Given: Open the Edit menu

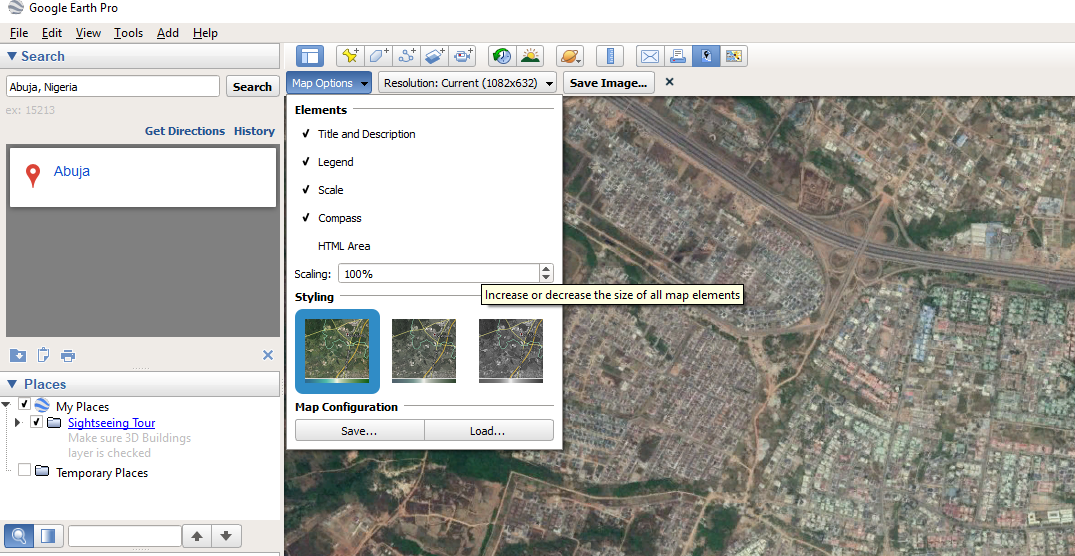Looking at the screenshot, I should [x=51, y=33].
